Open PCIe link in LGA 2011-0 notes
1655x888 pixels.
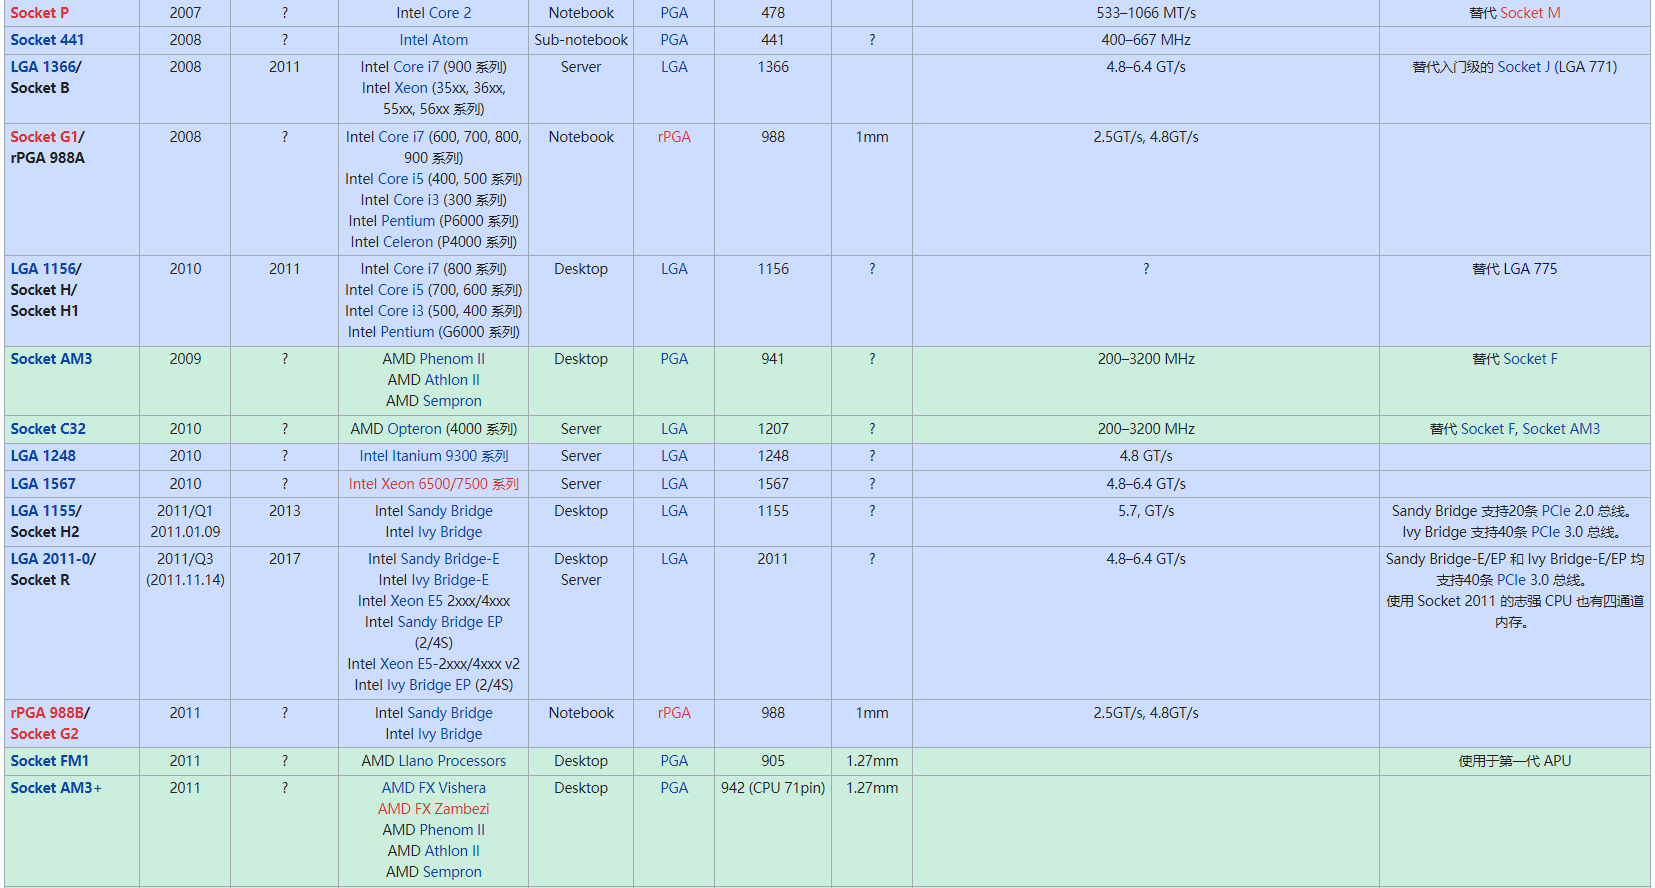pyautogui.click(x=1511, y=580)
